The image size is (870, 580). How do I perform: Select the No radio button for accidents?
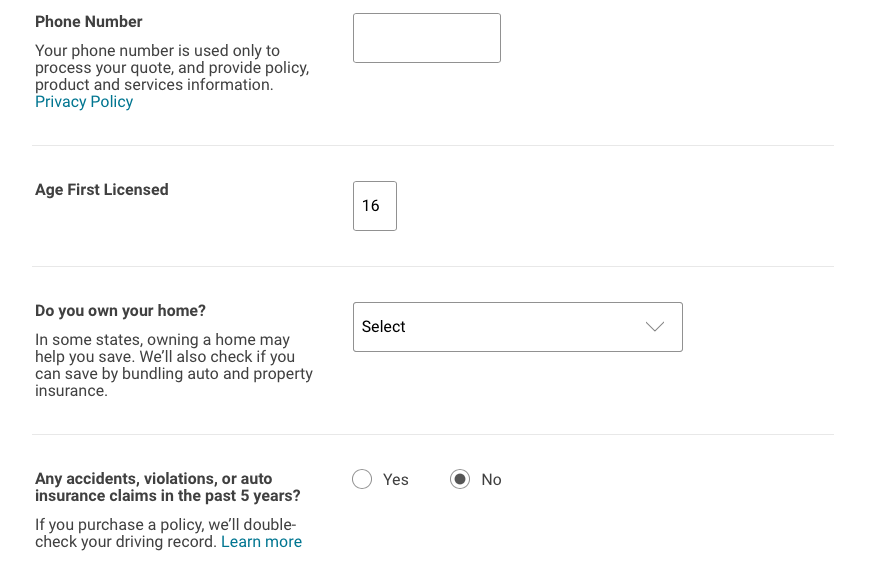460,480
